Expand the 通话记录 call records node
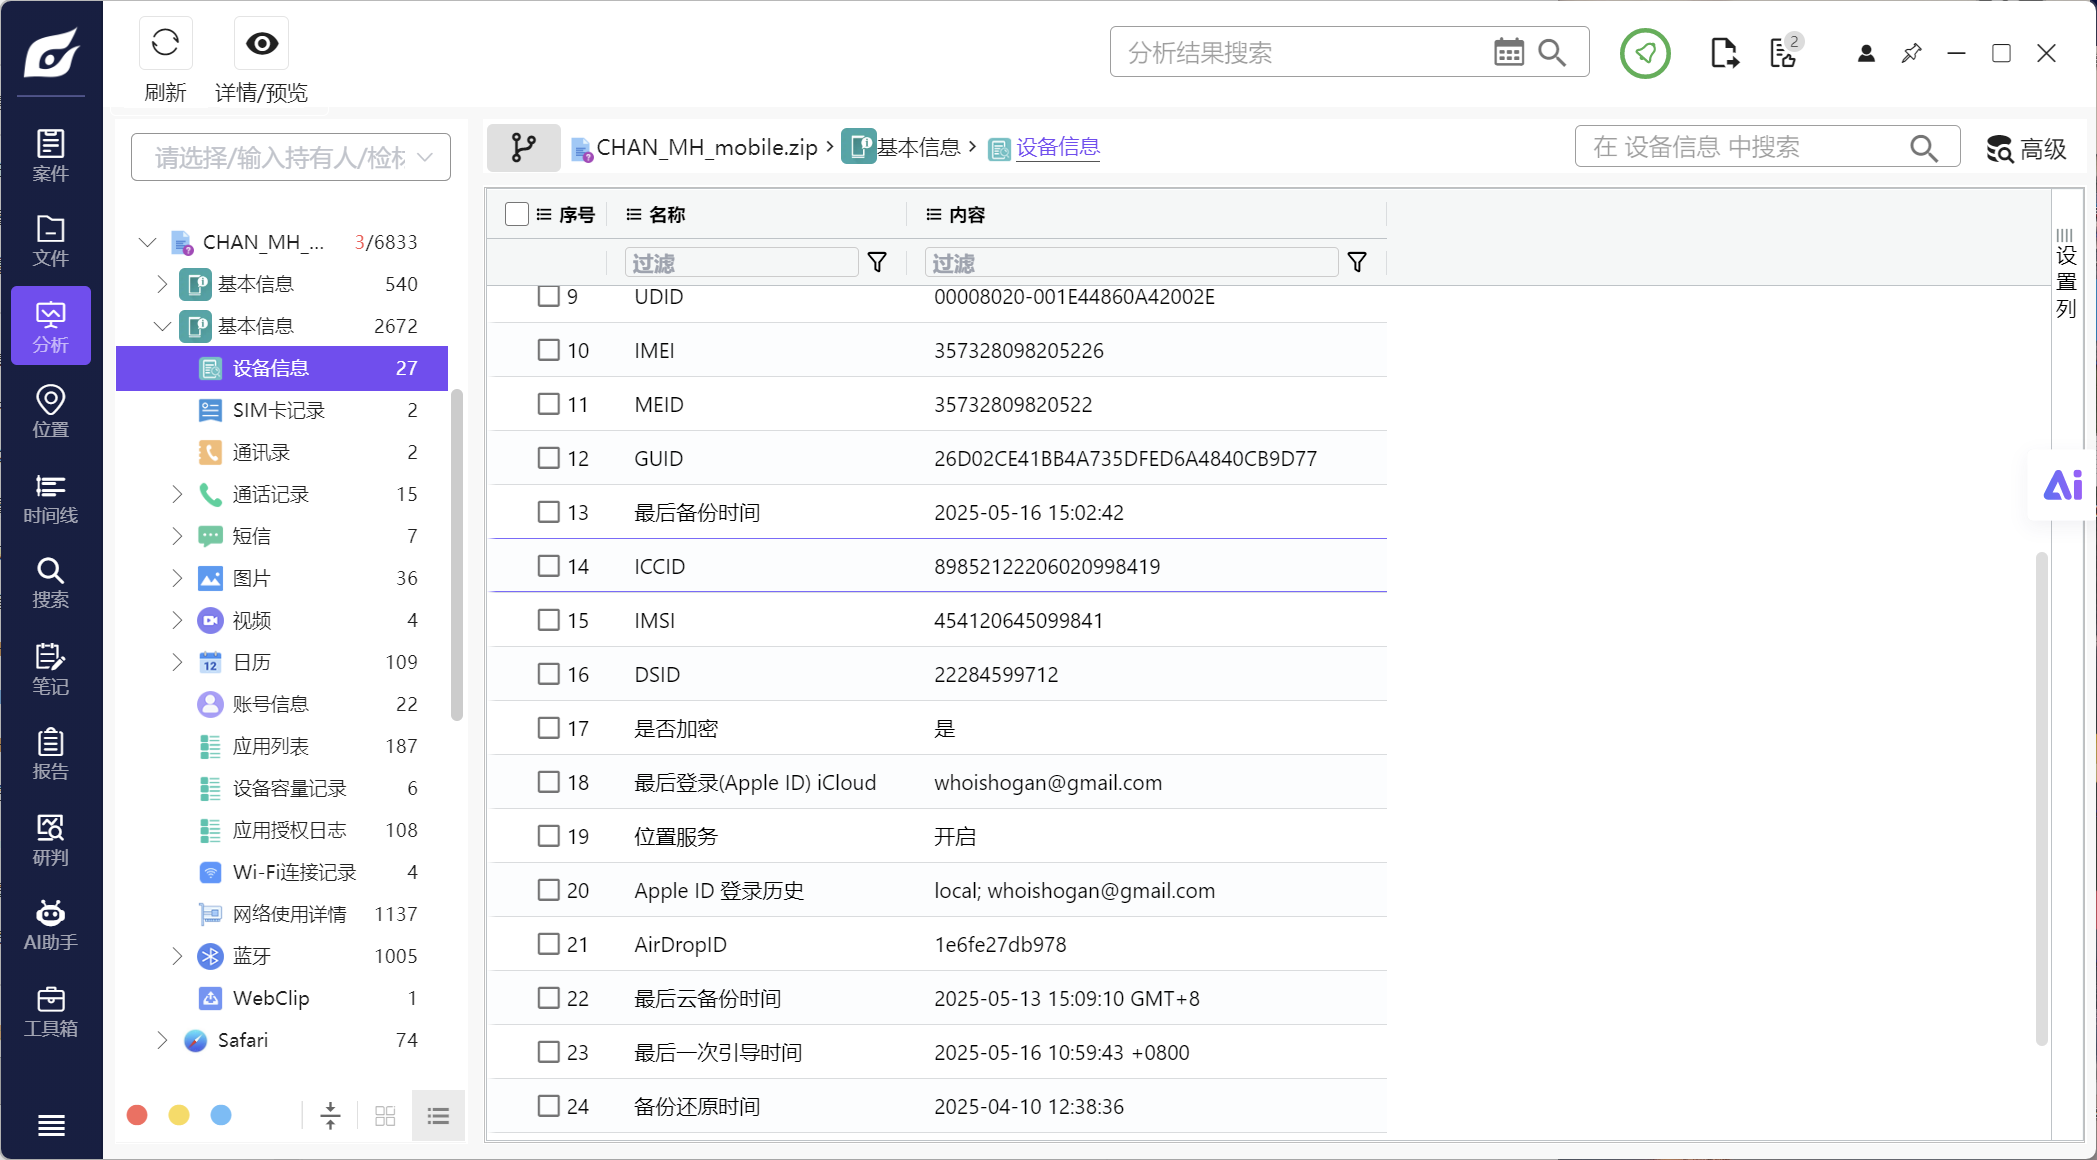This screenshot has height=1160, width=2097. coord(177,494)
